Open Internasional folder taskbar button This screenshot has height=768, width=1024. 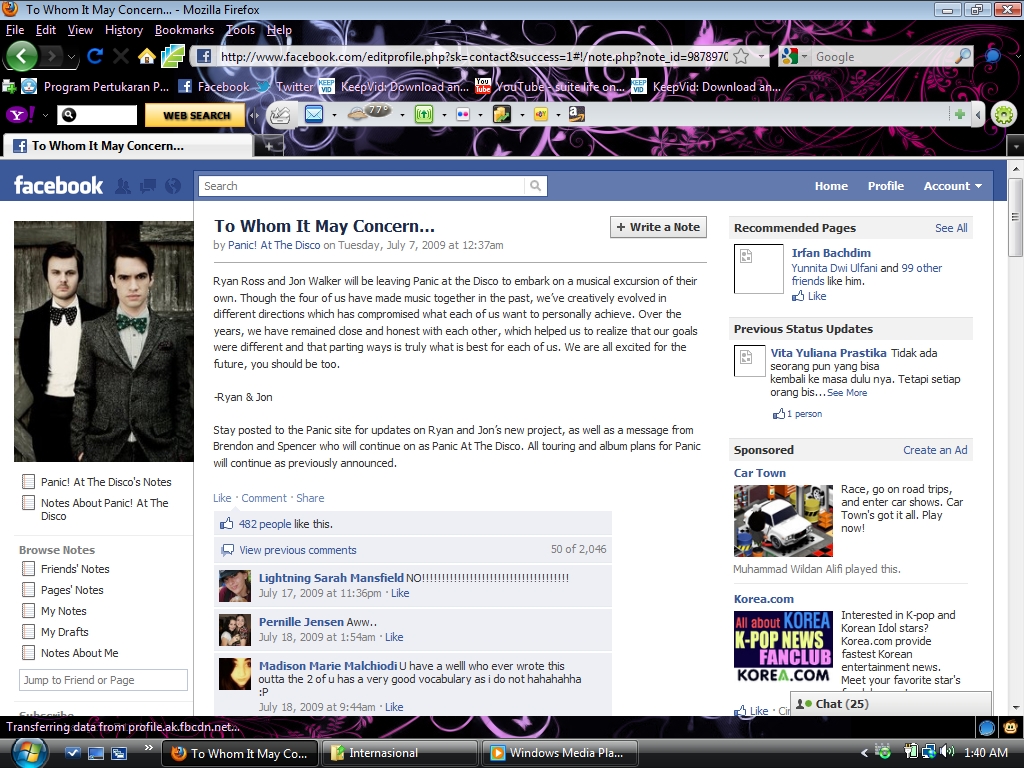click(x=400, y=753)
